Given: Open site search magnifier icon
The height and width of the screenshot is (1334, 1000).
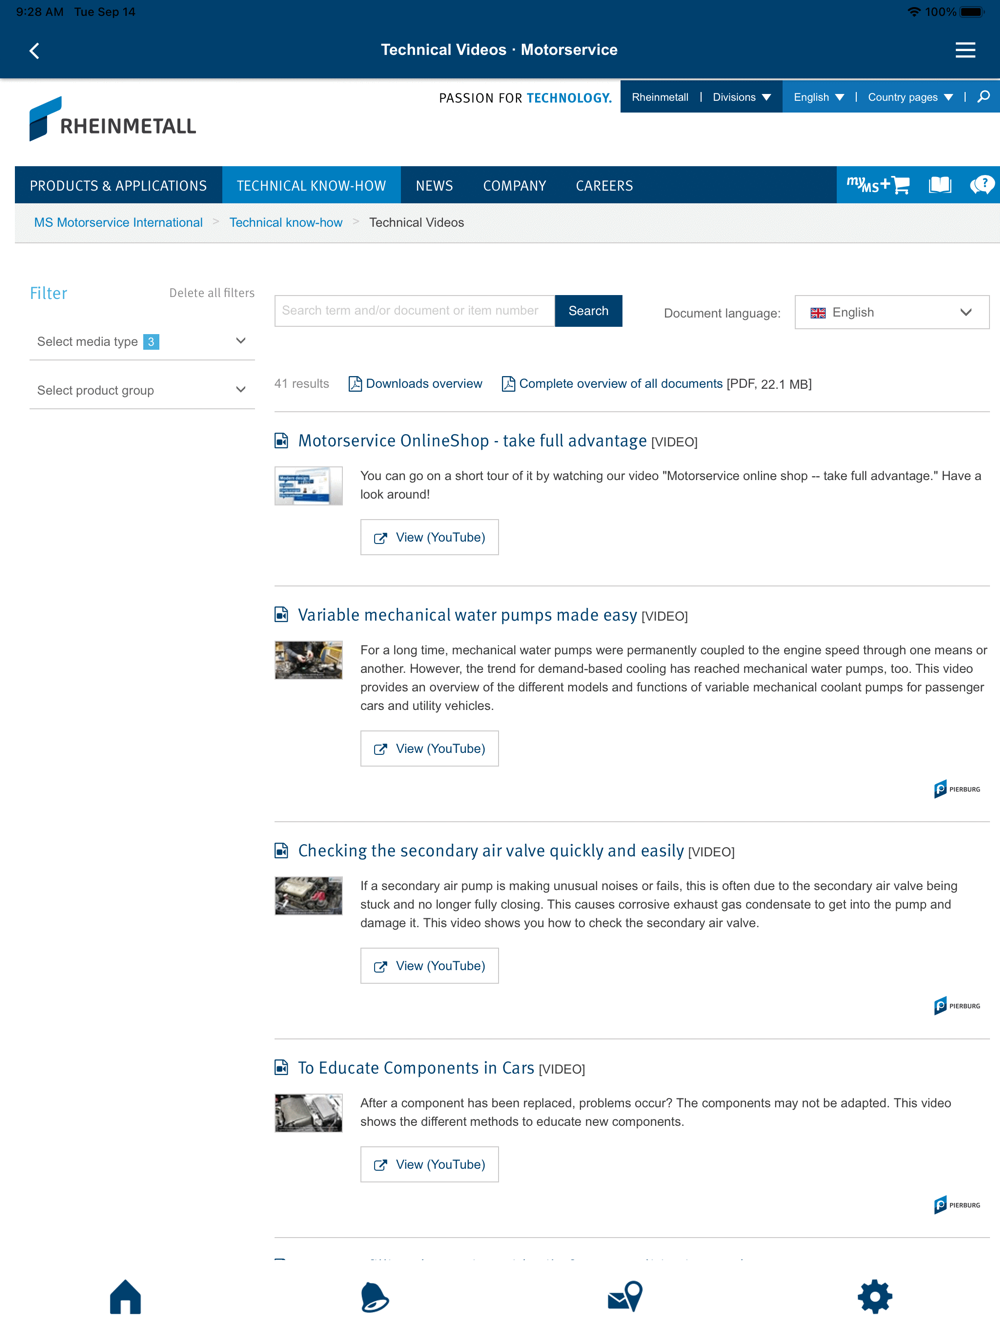Looking at the screenshot, I should [984, 97].
